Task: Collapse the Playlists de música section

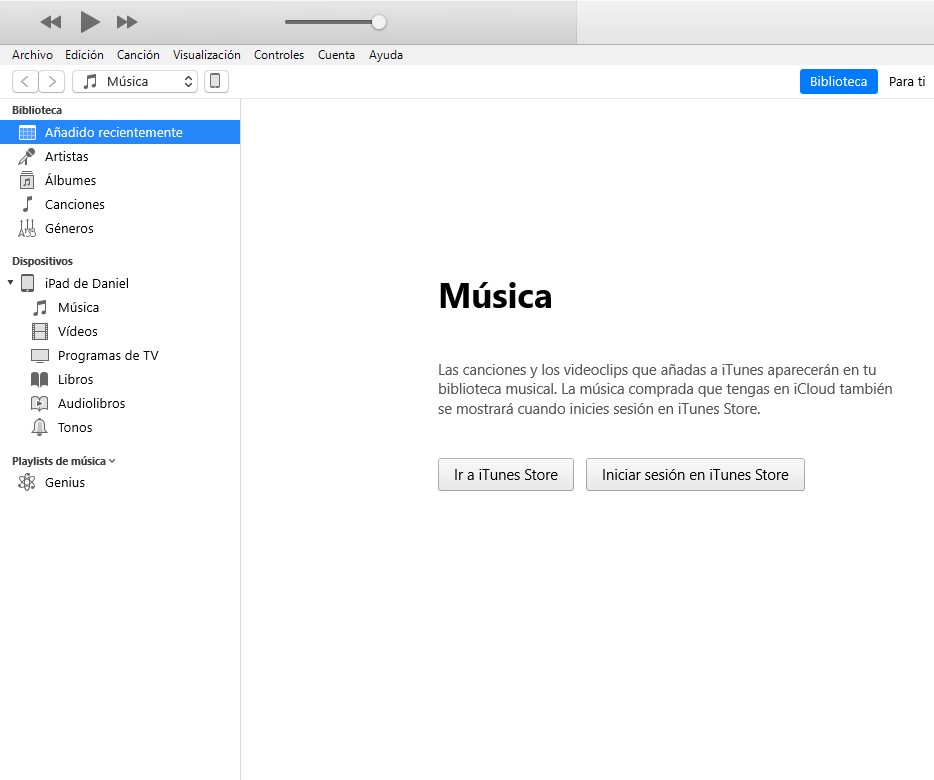Action: [x=112, y=461]
